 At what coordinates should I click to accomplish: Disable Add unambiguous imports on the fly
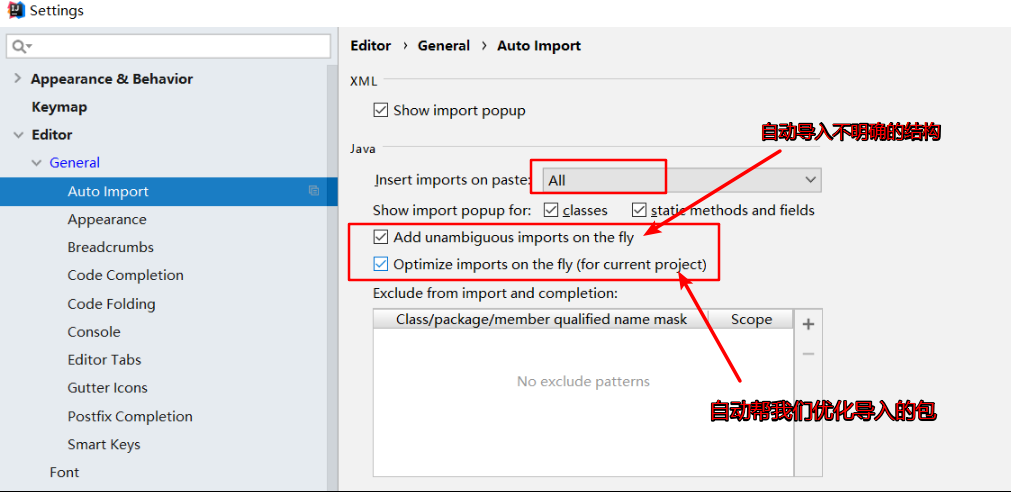(x=380, y=237)
